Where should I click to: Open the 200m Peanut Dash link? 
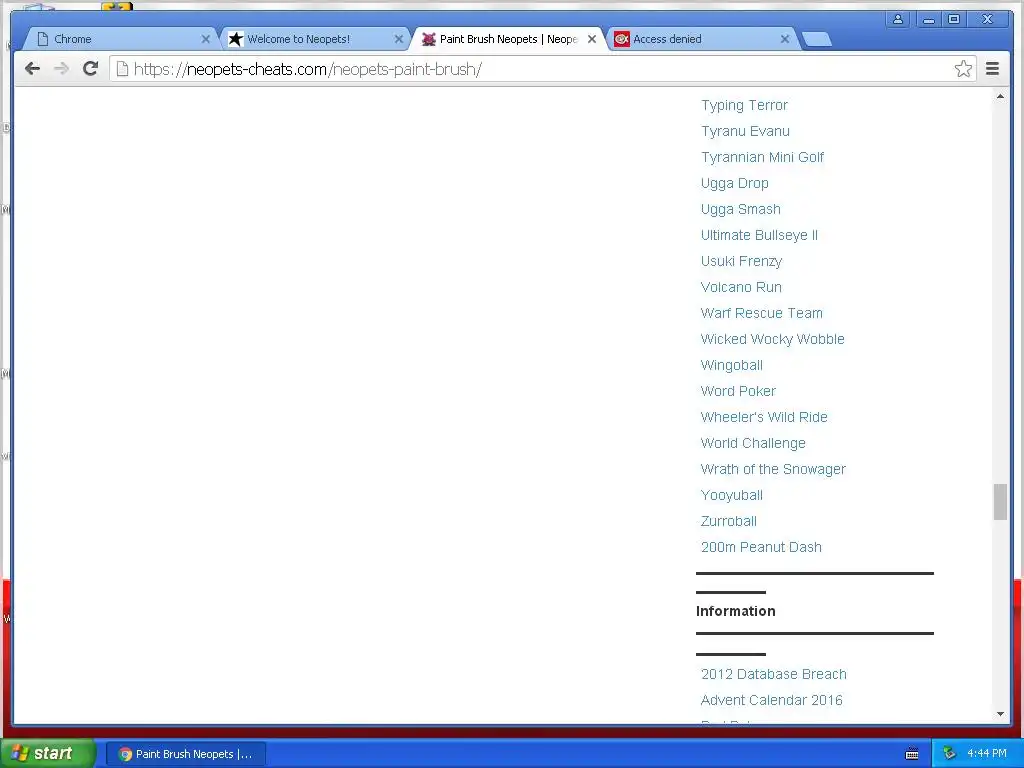pos(761,547)
